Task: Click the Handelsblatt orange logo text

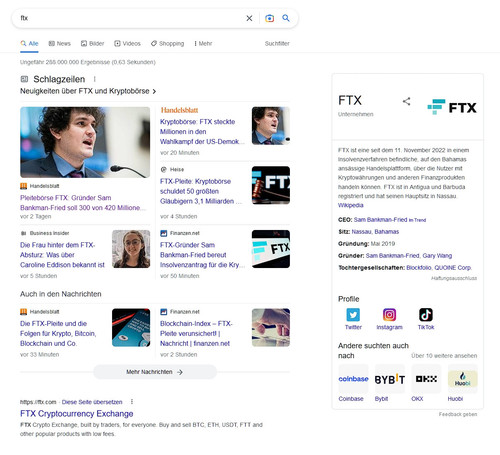Action: click(179, 110)
